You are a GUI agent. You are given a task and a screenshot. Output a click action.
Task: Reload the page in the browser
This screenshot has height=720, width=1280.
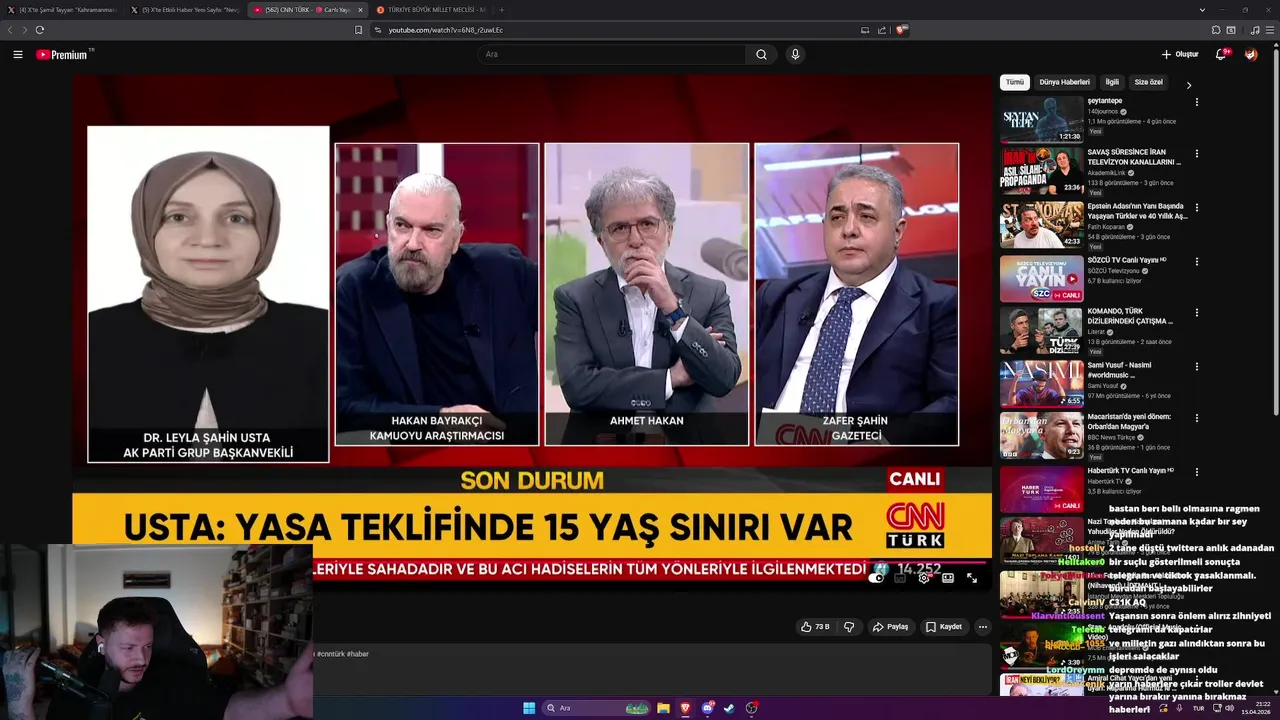coord(40,30)
